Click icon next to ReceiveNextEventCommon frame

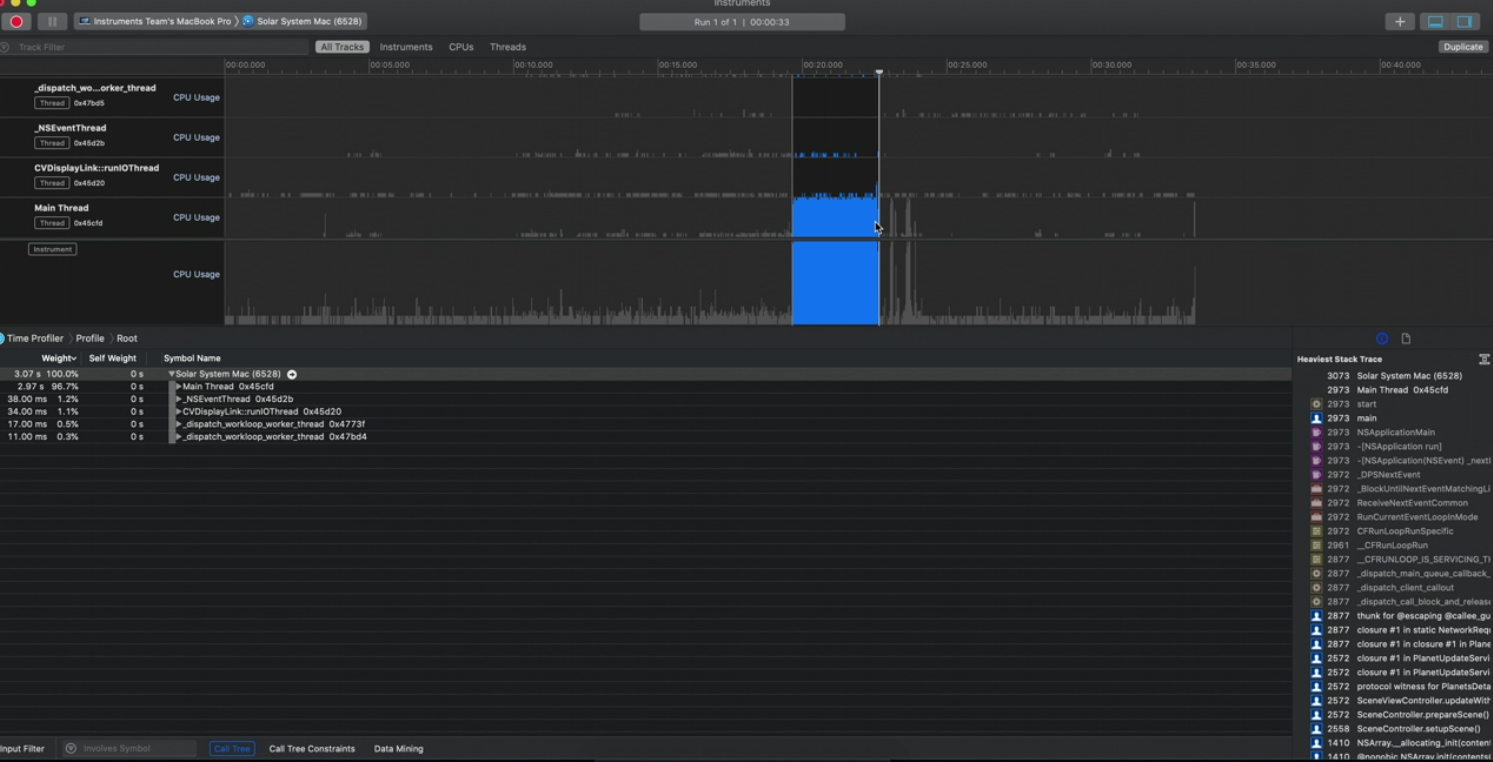(x=1316, y=503)
